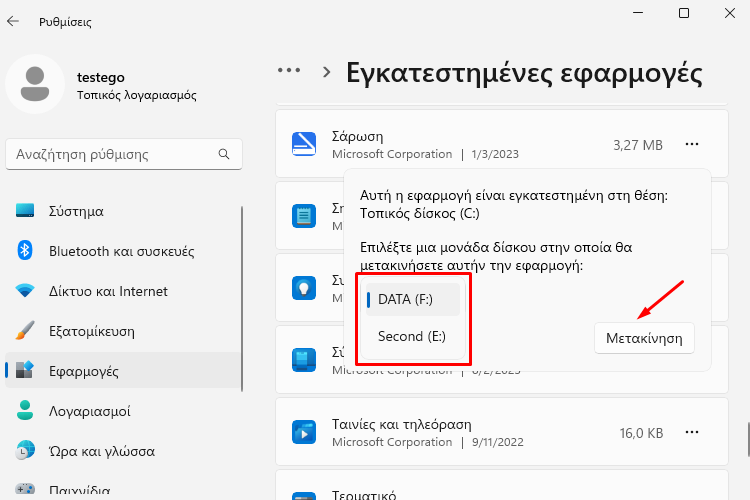Click the Σάρωση app name

pos(357,137)
